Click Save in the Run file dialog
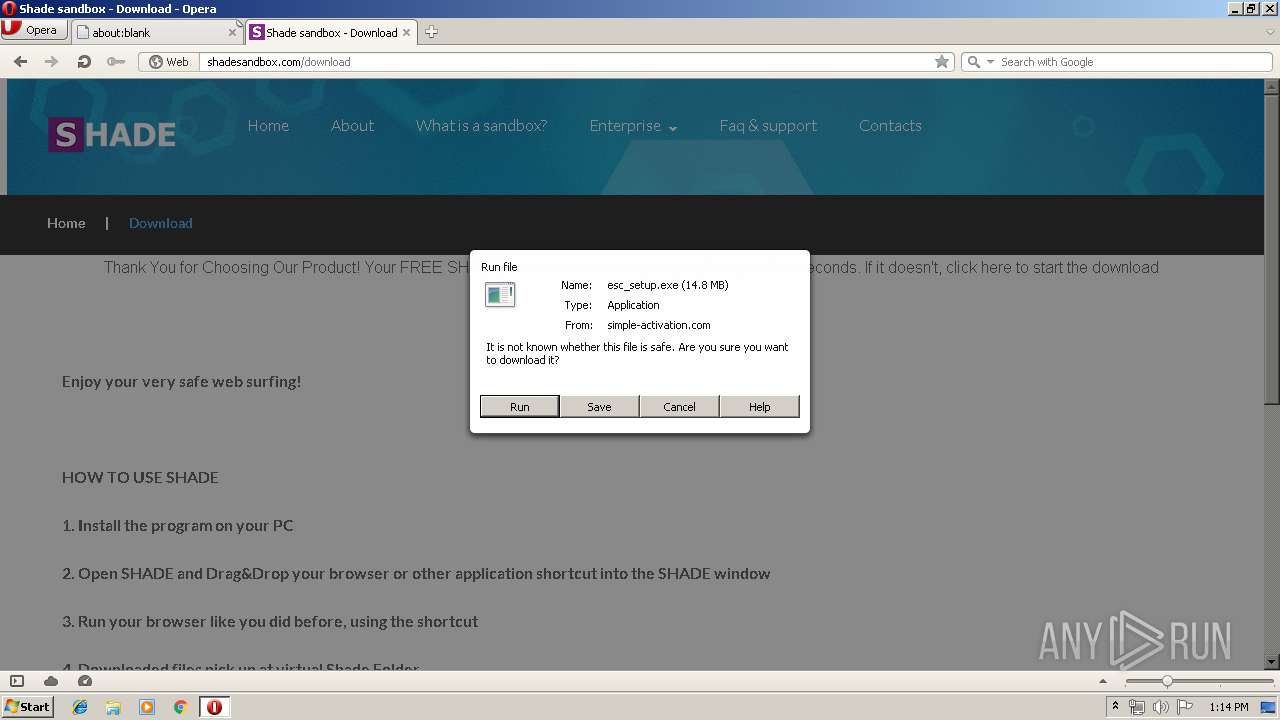1280x720 pixels. point(599,406)
